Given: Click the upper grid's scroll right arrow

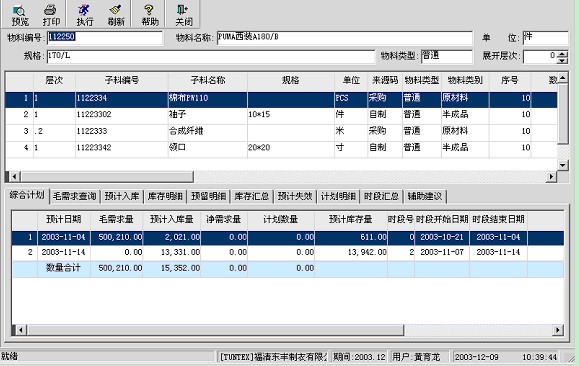Looking at the screenshot, I should [551, 177].
